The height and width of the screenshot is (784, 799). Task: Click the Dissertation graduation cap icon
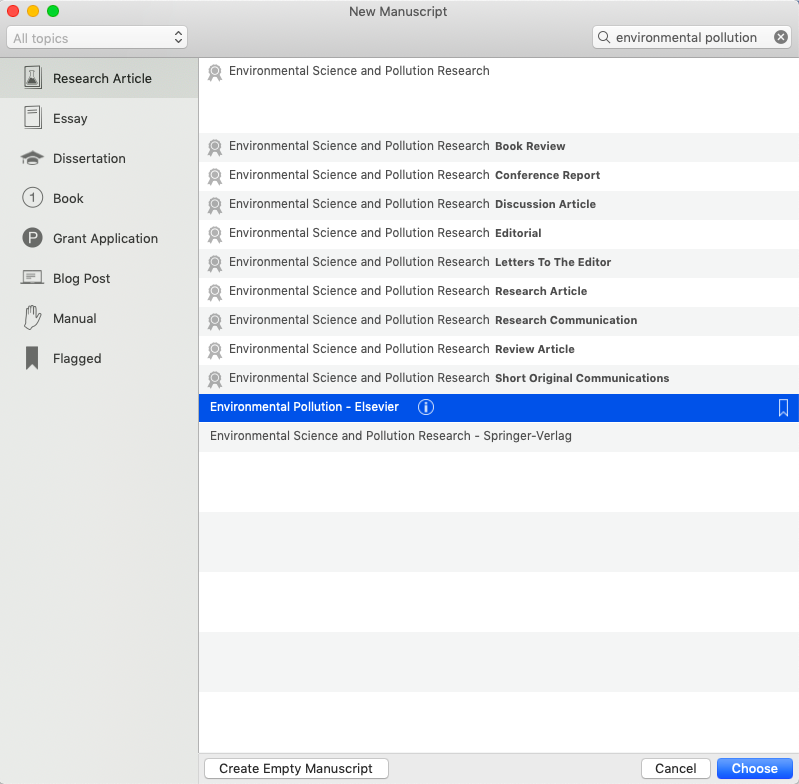pos(32,158)
